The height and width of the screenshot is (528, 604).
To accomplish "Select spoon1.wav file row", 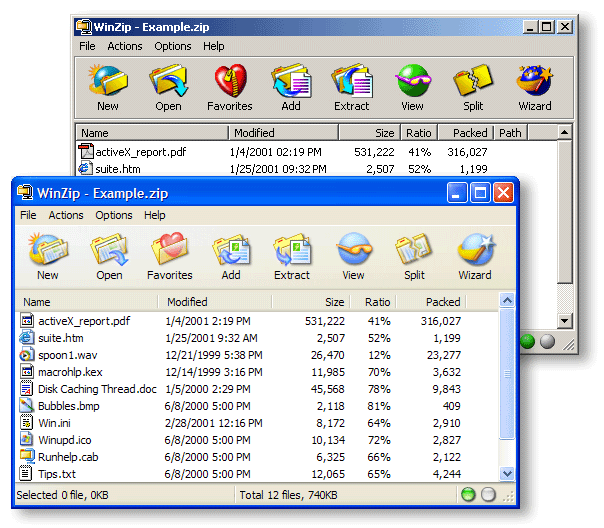I will [241, 355].
